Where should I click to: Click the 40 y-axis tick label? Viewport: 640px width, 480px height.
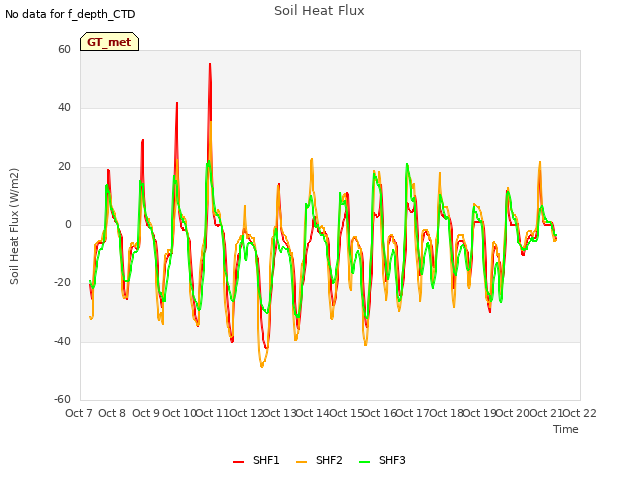tap(64, 108)
